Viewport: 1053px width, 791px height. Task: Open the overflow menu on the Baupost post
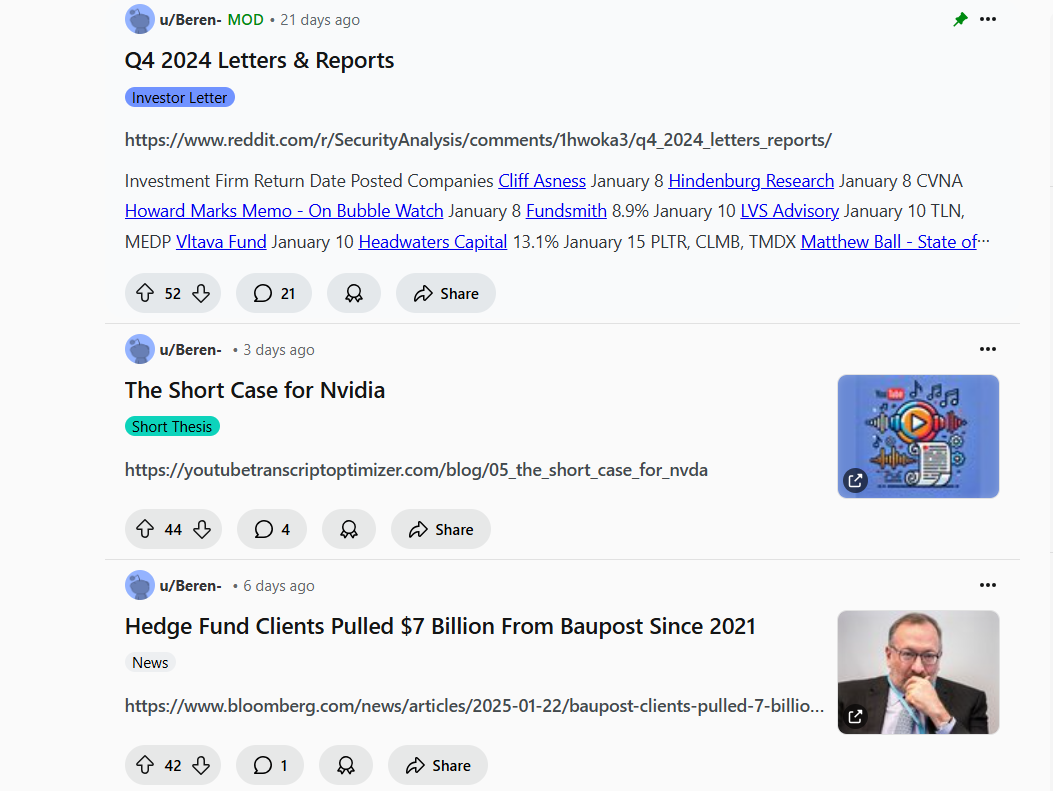pos(988,585)
